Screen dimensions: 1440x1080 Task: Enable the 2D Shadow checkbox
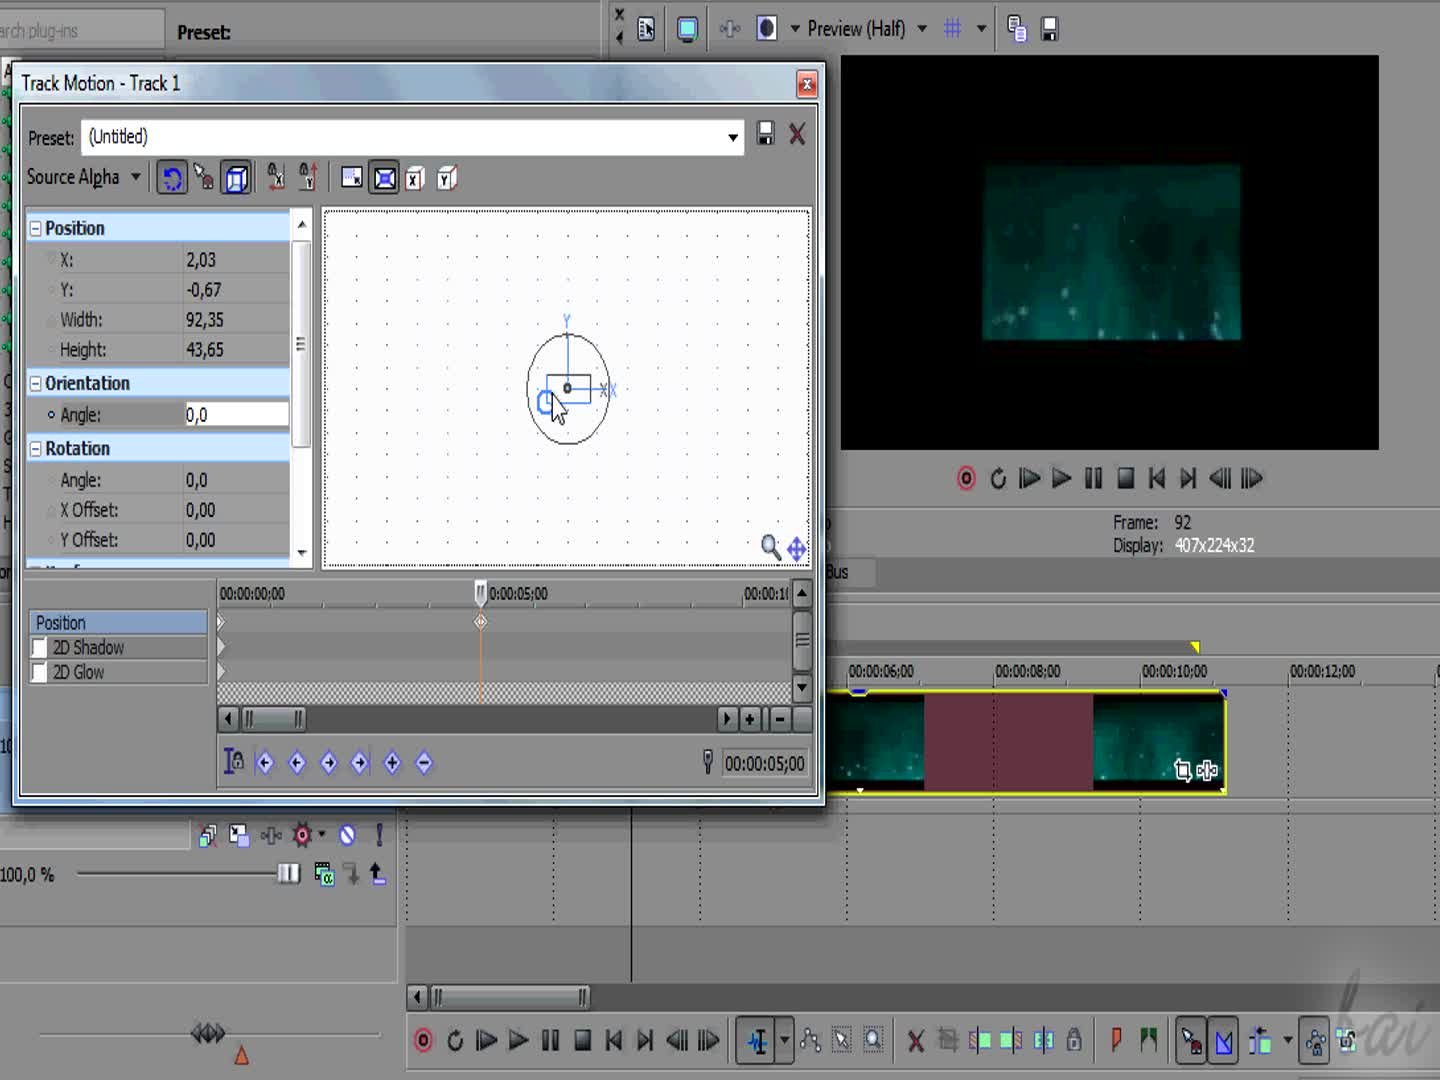tap(39, 647)
